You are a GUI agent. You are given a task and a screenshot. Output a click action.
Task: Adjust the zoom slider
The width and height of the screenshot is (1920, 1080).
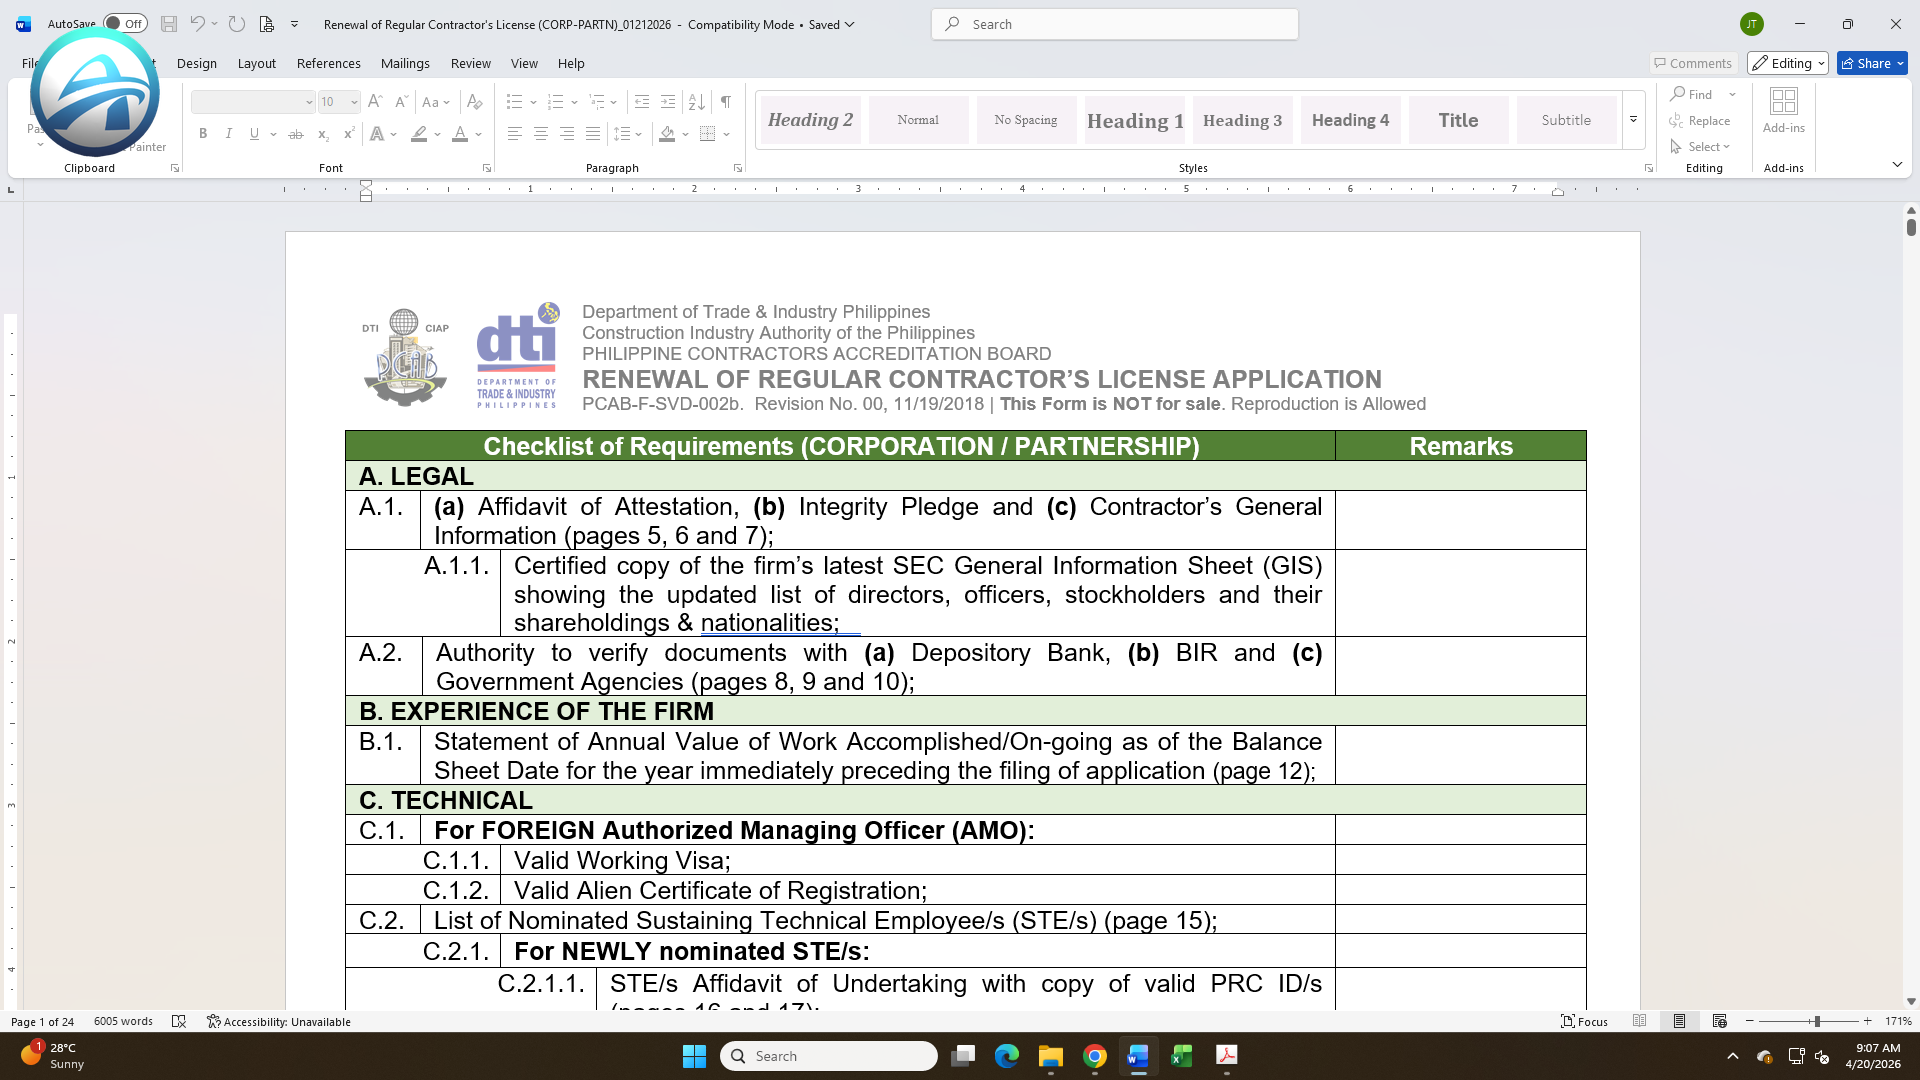click(1816, 1021)
